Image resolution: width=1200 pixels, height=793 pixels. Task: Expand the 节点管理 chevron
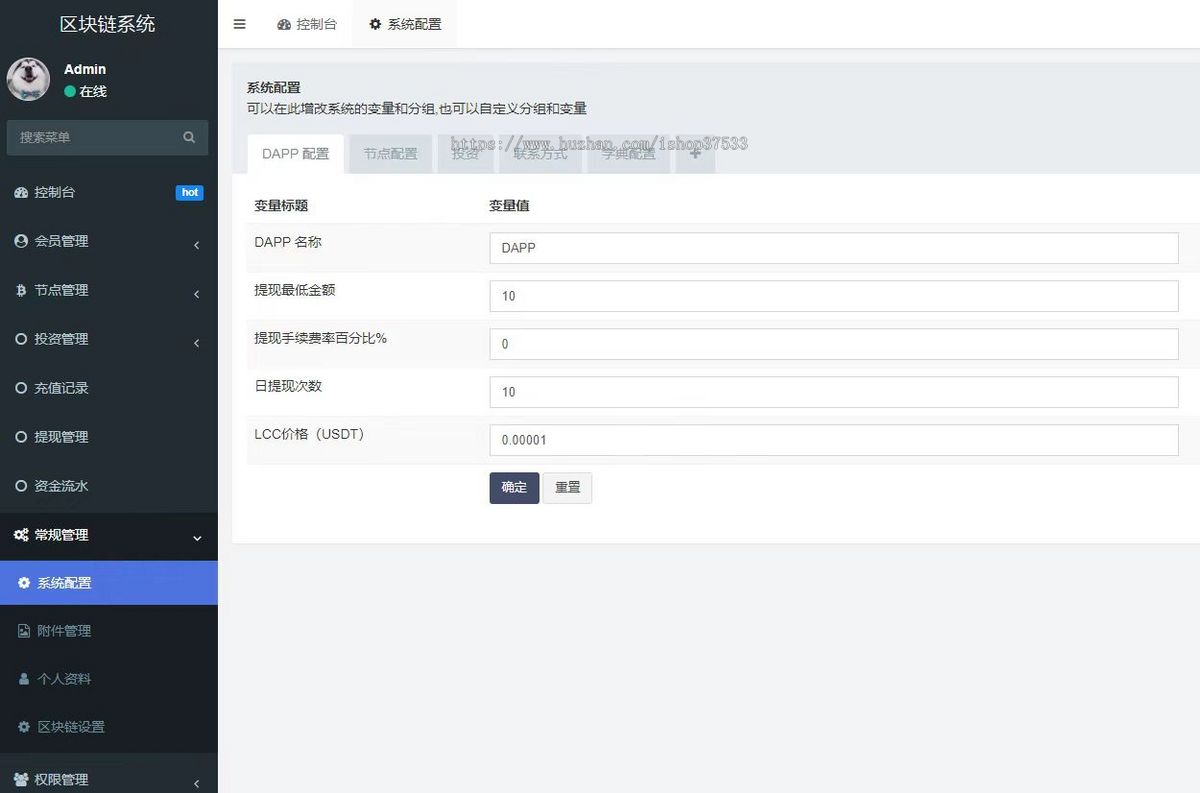[x=196, y=294]
